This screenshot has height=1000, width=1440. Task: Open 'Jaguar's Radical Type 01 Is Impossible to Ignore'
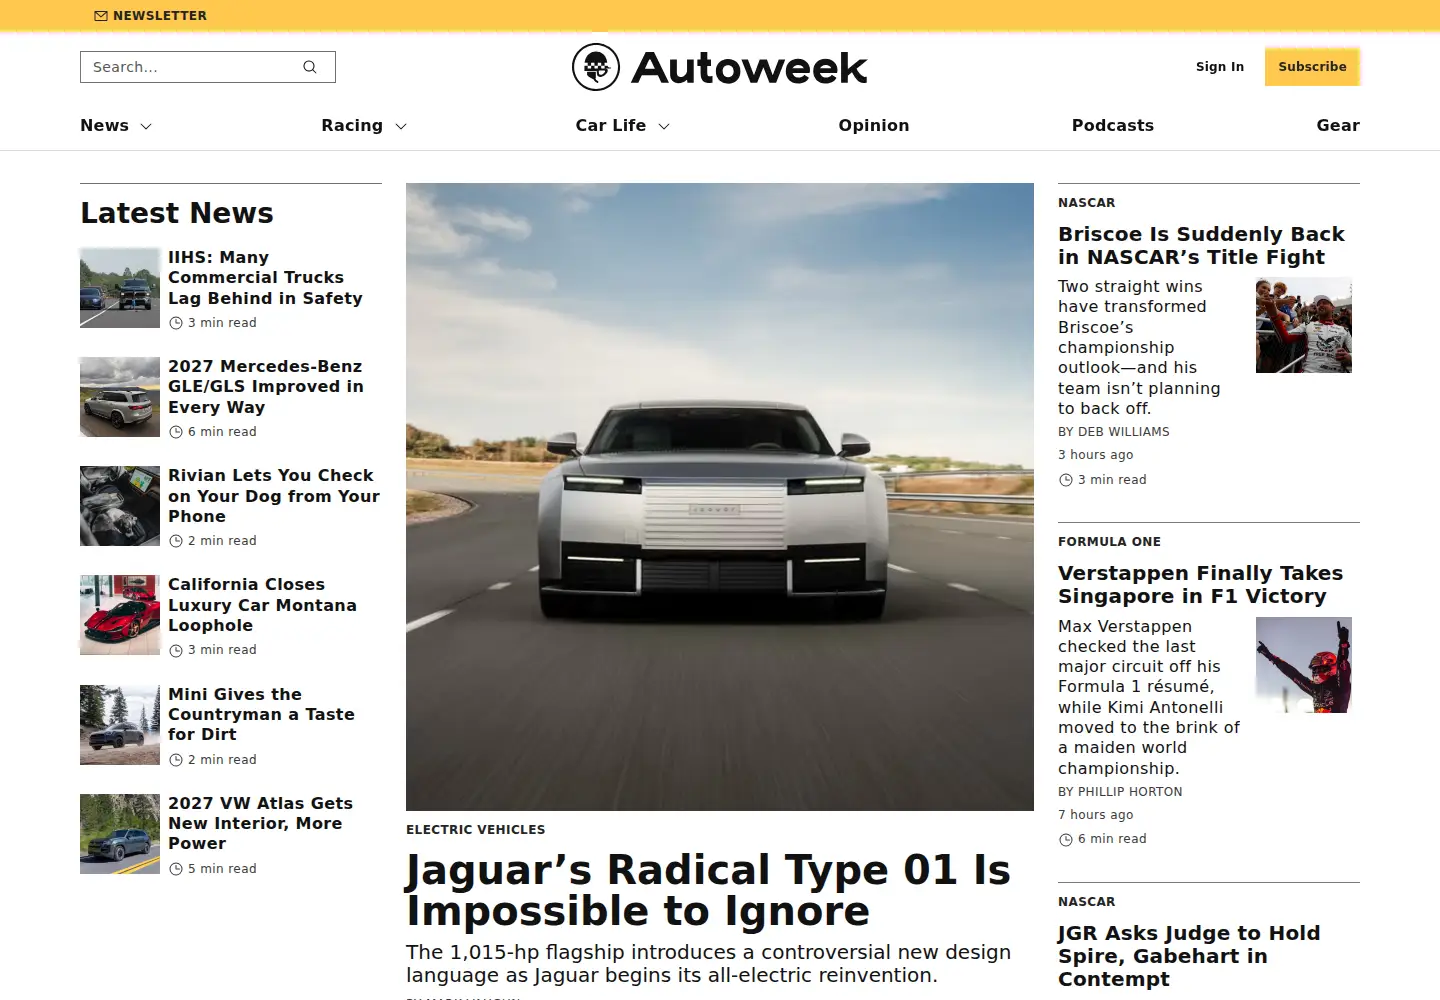tap(708, 890)
